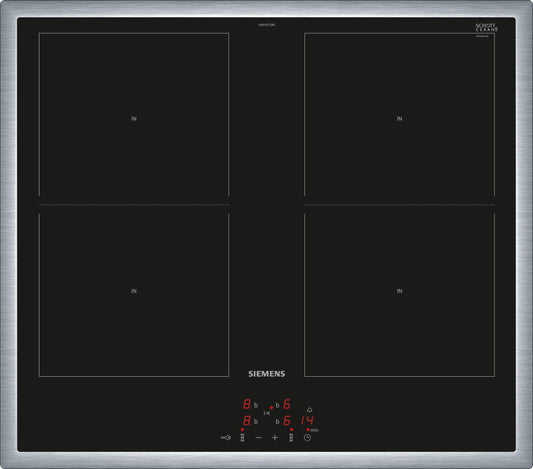Tap the key-shaped childproof lock icon

coord(226,437)
